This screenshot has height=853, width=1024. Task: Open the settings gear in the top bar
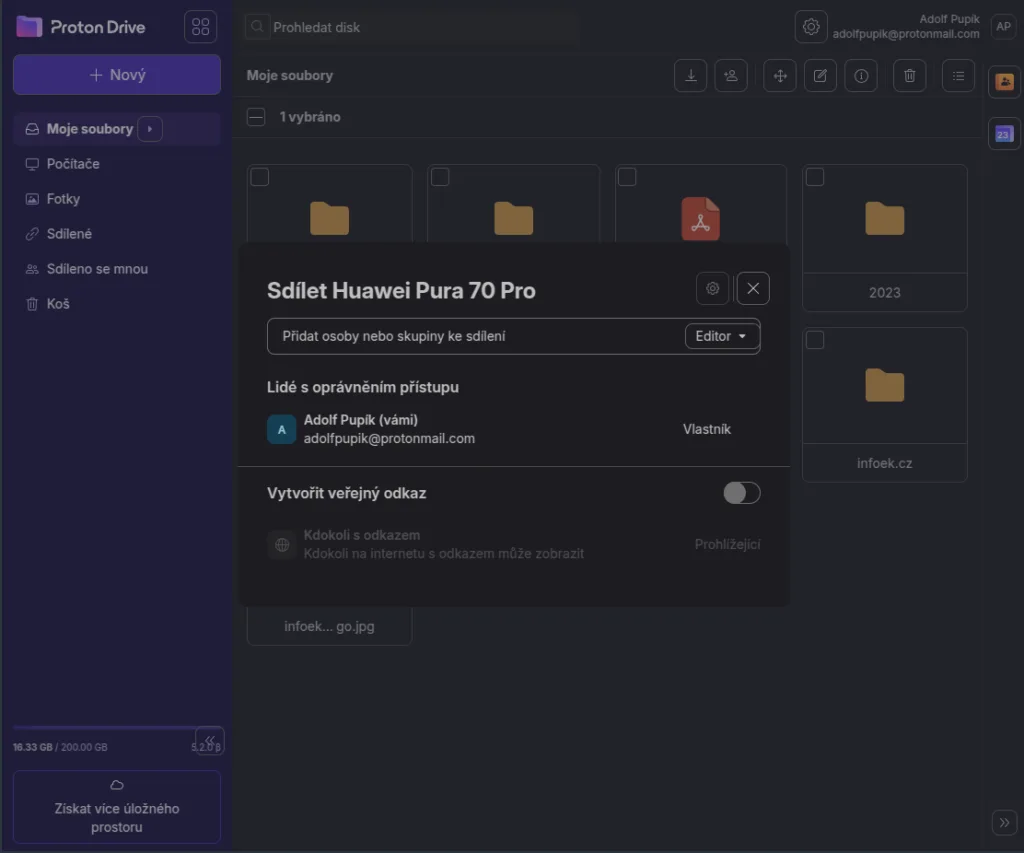[x=811, y=27]
